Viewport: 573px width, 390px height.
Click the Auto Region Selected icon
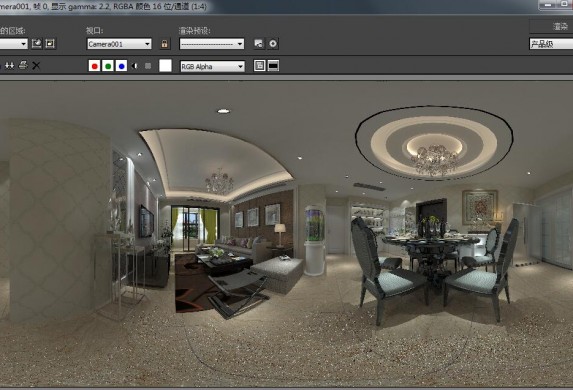(50, 44)
